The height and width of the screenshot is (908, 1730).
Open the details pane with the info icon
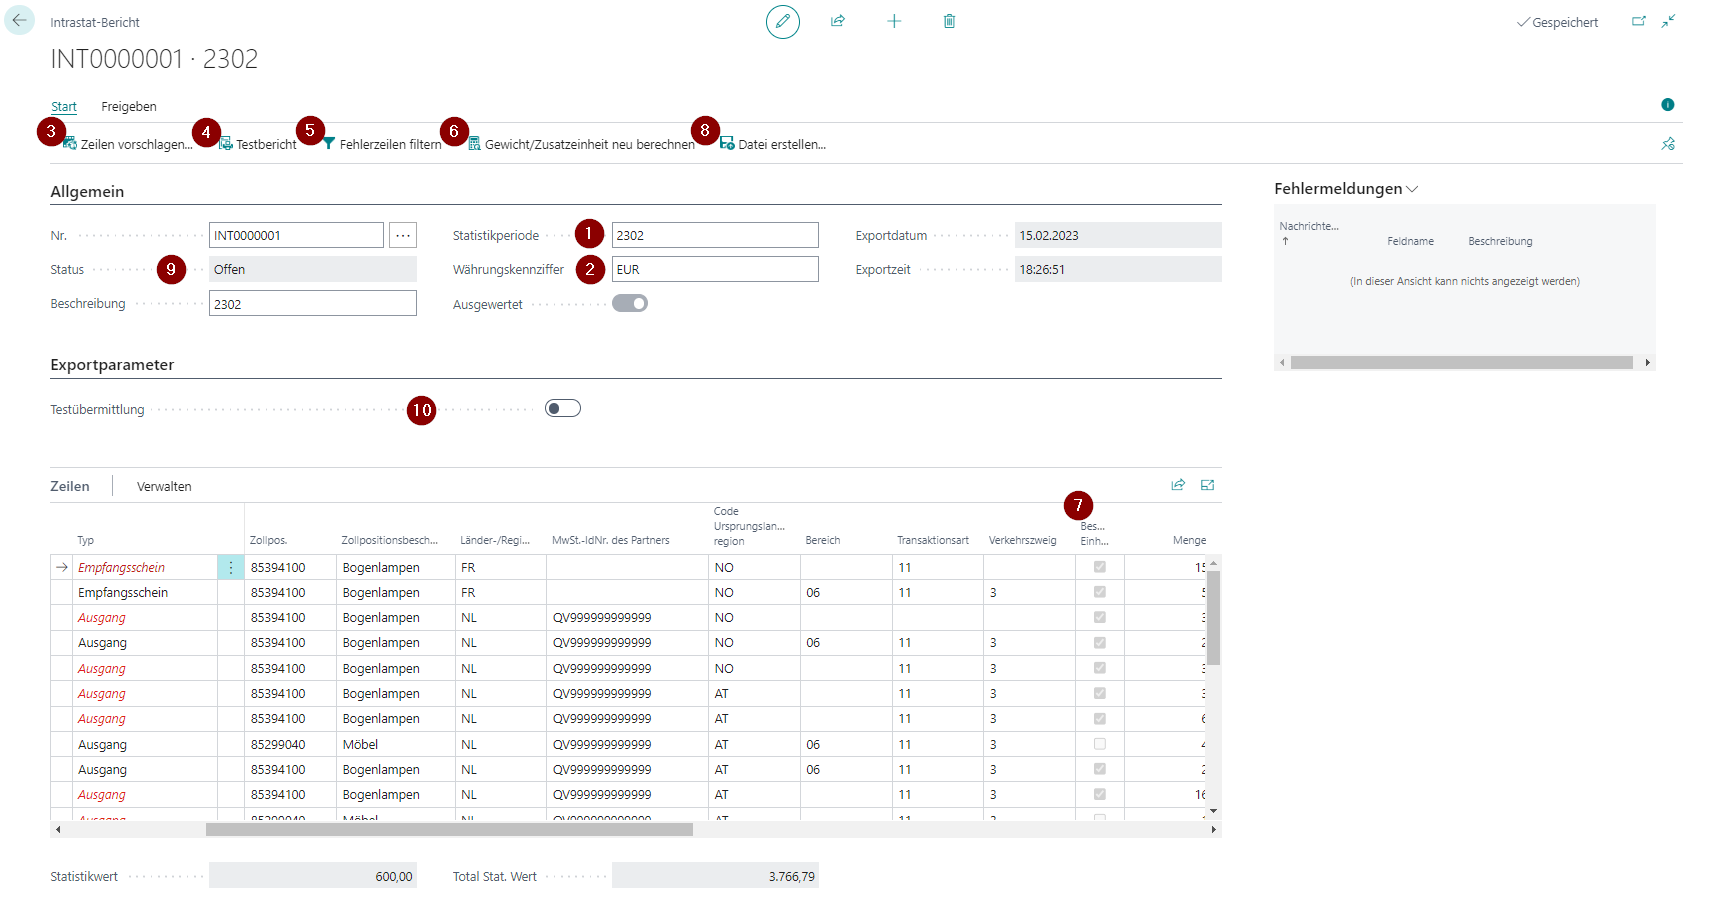[x=1668, y=104]
